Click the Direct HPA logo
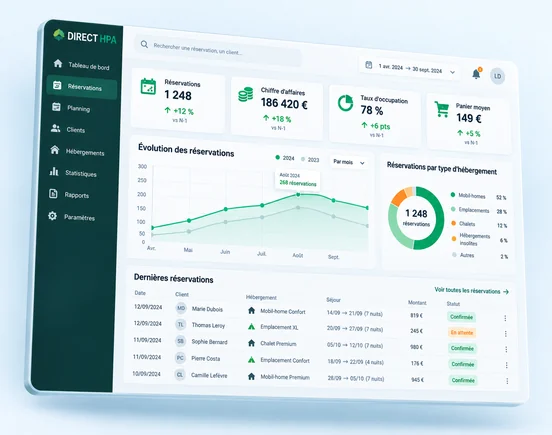Screen dimensions: 552x435 84,37
